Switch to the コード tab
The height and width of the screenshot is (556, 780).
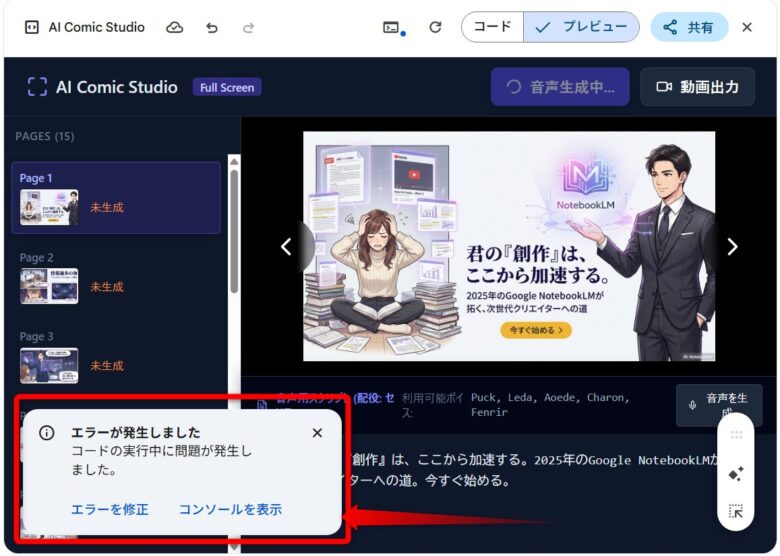[492, 28]
